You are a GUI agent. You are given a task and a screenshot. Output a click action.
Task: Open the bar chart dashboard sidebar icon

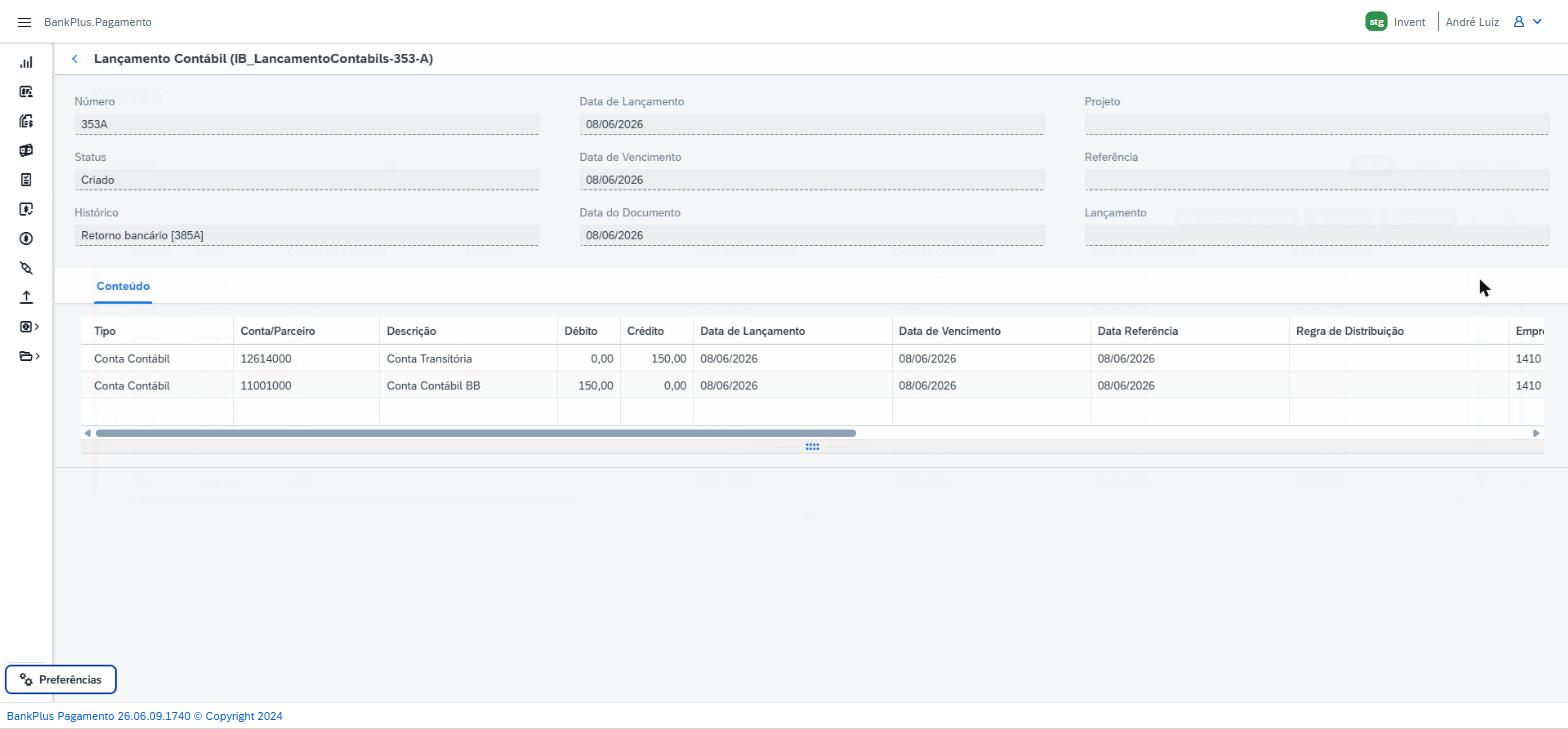point(26,62)
